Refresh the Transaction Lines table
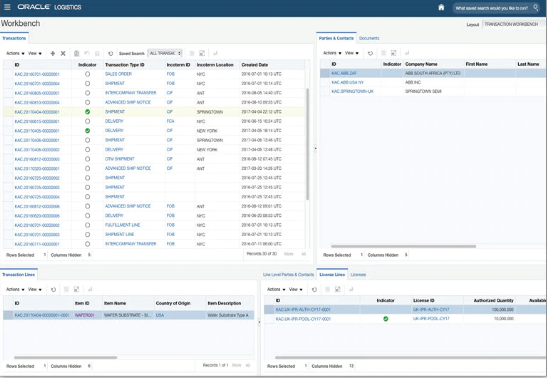 point(53,289)
